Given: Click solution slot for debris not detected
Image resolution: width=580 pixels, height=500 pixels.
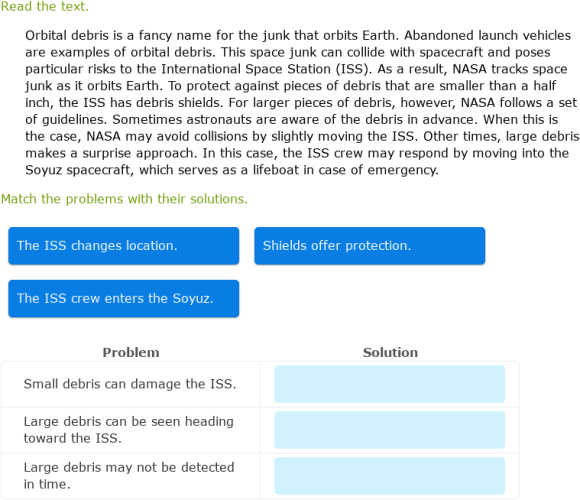Looking at the screenshot, I should [390, 476].
